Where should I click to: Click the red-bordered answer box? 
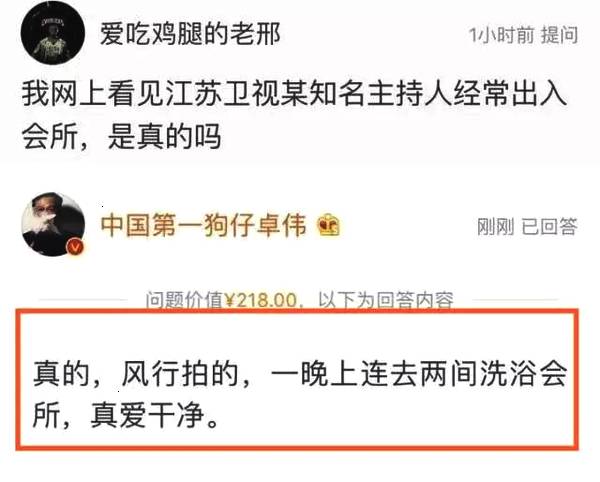point(297,379)
